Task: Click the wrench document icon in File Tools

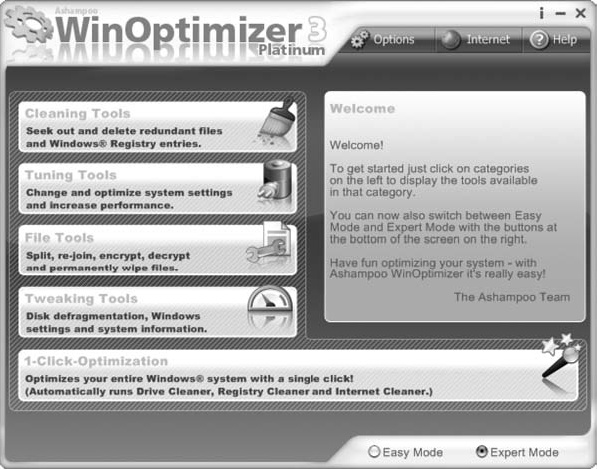Action: coord(269,242)
